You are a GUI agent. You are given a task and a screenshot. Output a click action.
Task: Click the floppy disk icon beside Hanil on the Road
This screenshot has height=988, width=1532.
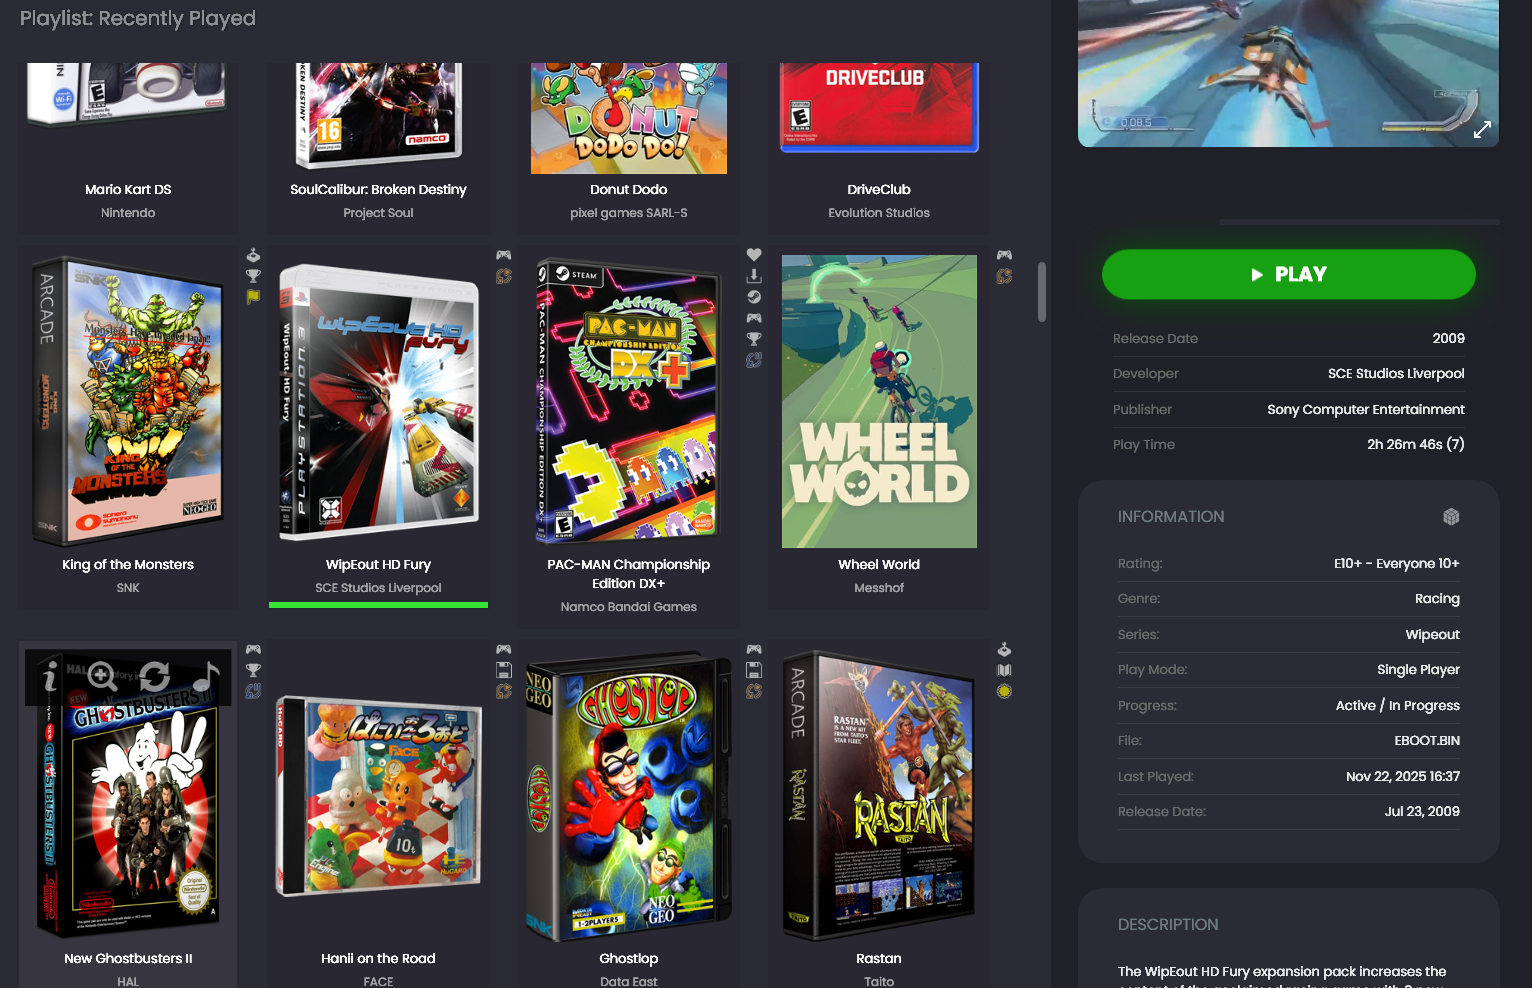click(x=504, y=670)
